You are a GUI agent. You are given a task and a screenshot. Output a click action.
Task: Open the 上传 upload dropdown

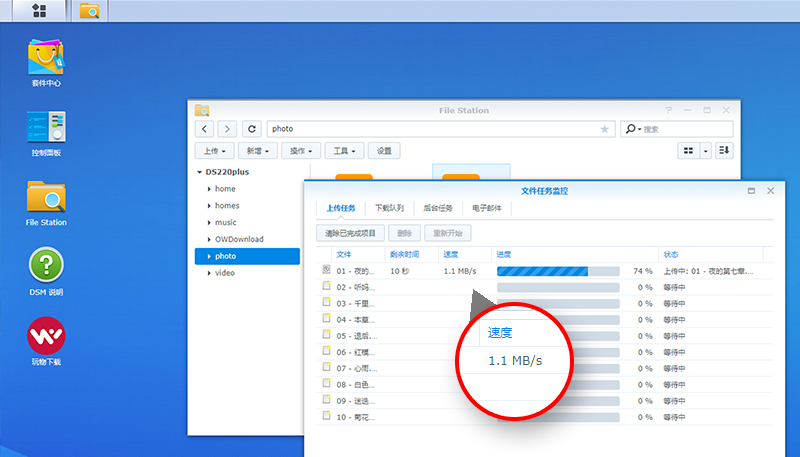click(x=214, y=151)
